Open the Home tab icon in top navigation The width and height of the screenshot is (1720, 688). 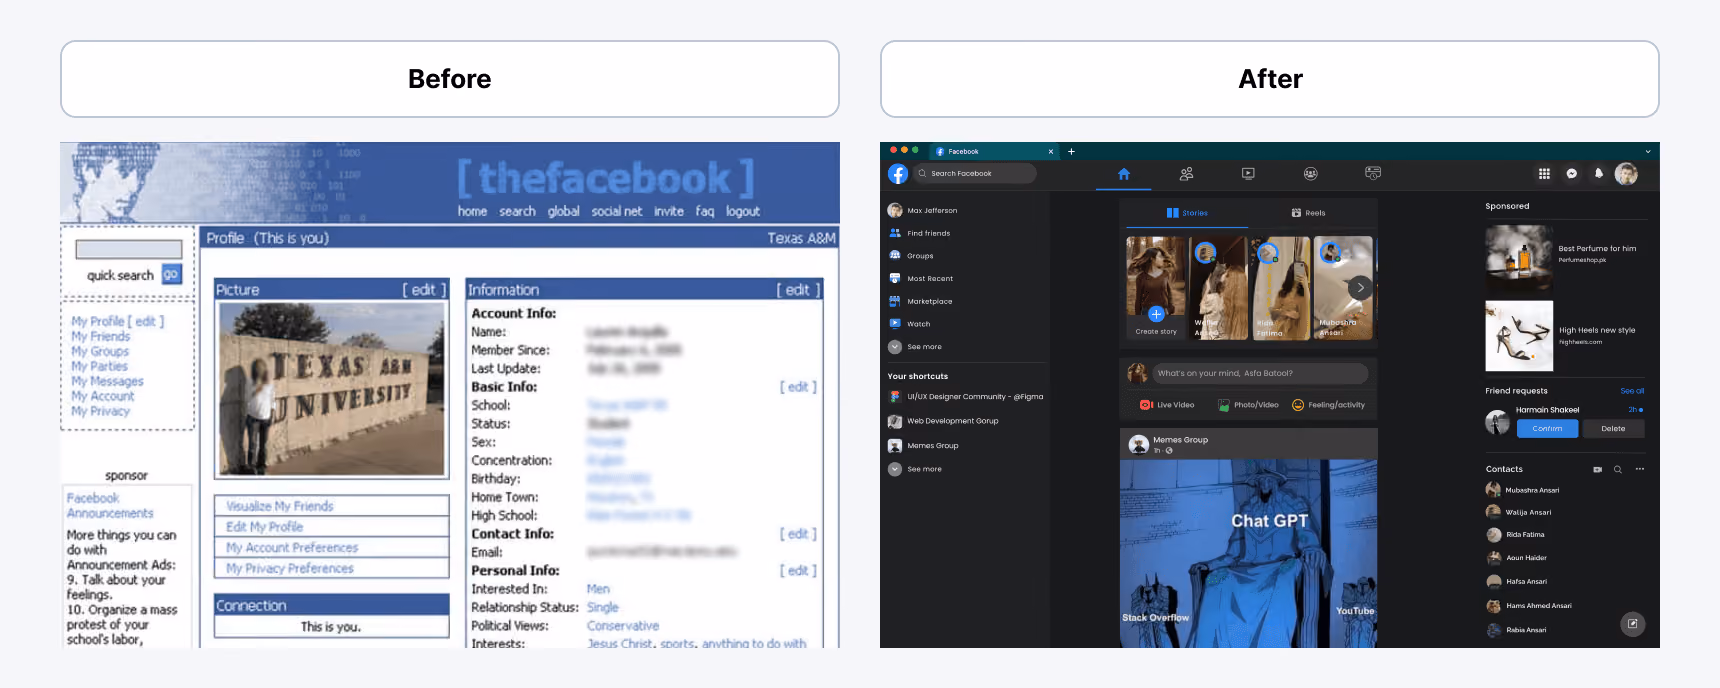(1124, 174)
